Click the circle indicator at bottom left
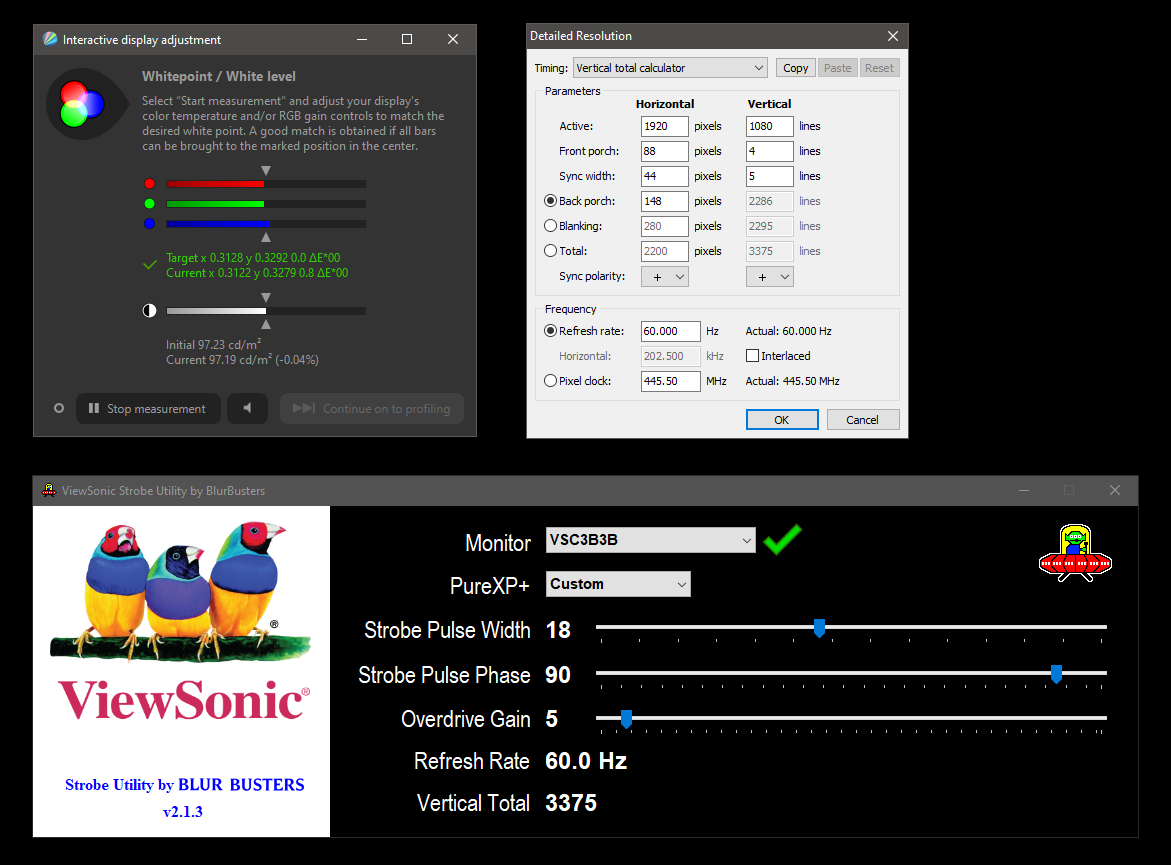The image size is (1171, 865). point(58,408)
